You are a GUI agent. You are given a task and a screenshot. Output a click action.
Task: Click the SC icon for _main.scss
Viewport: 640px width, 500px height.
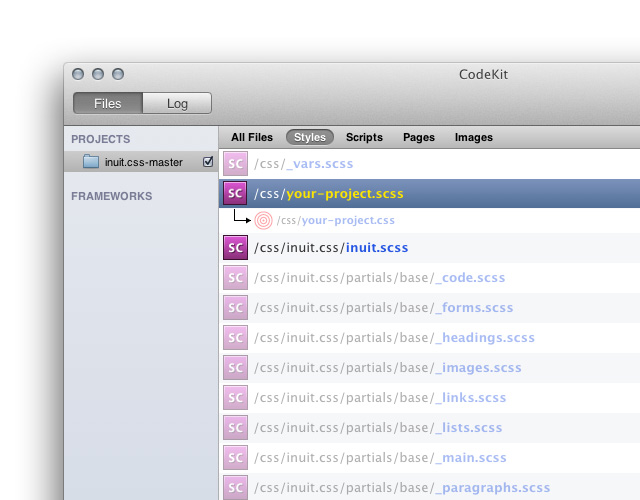click(235, 458)
